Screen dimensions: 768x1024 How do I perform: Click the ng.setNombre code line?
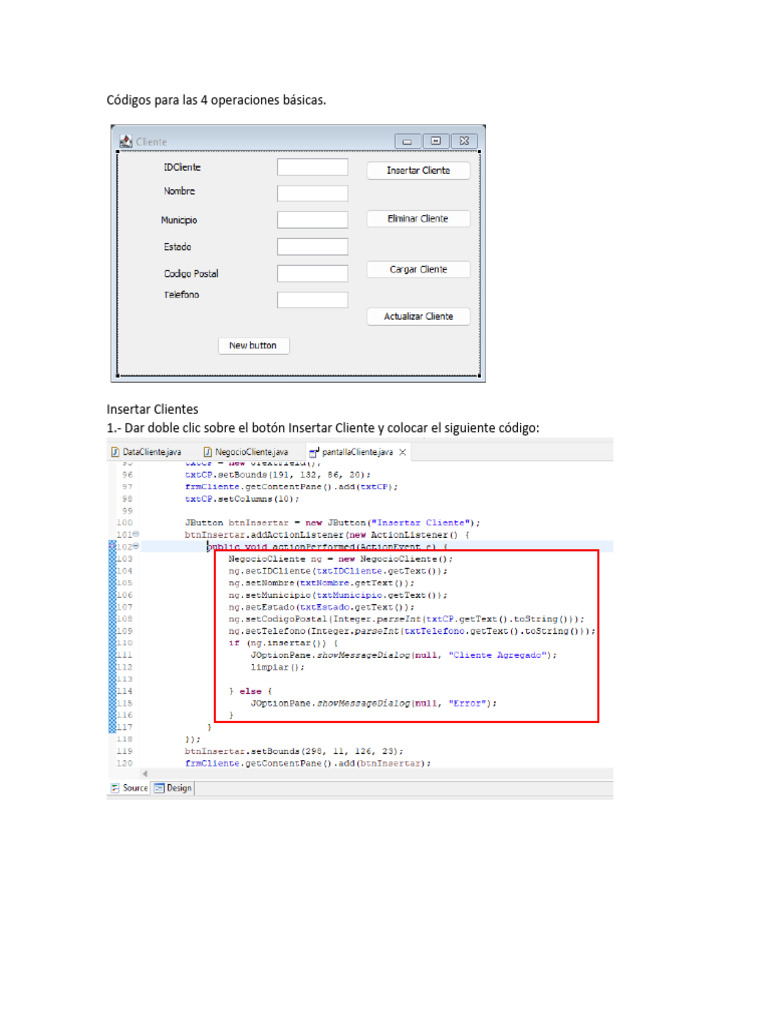click(x=321, y=583)
